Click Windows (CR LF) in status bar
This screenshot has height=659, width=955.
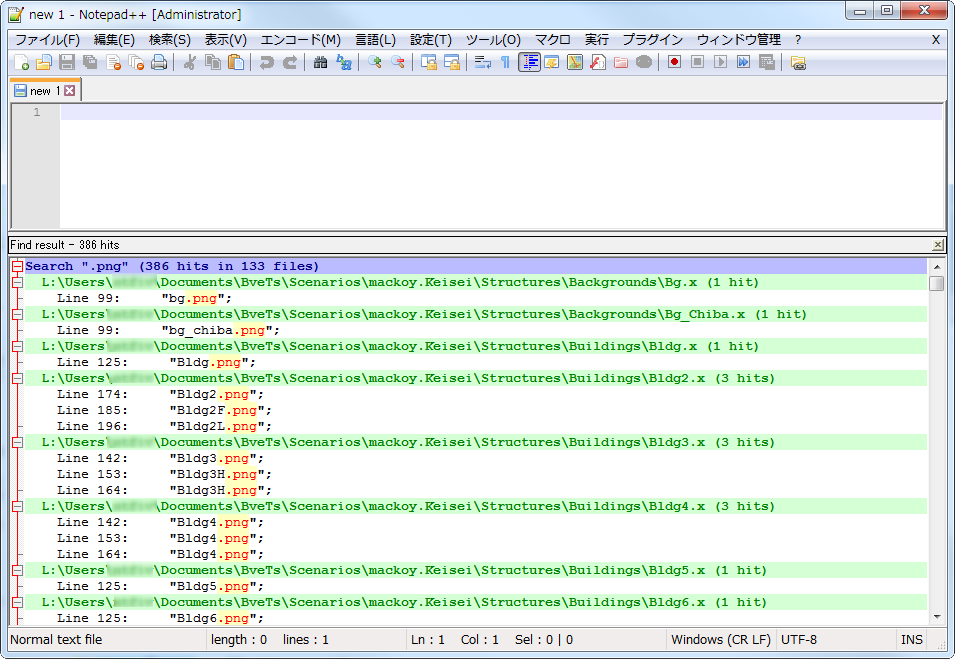coord(721,640)
